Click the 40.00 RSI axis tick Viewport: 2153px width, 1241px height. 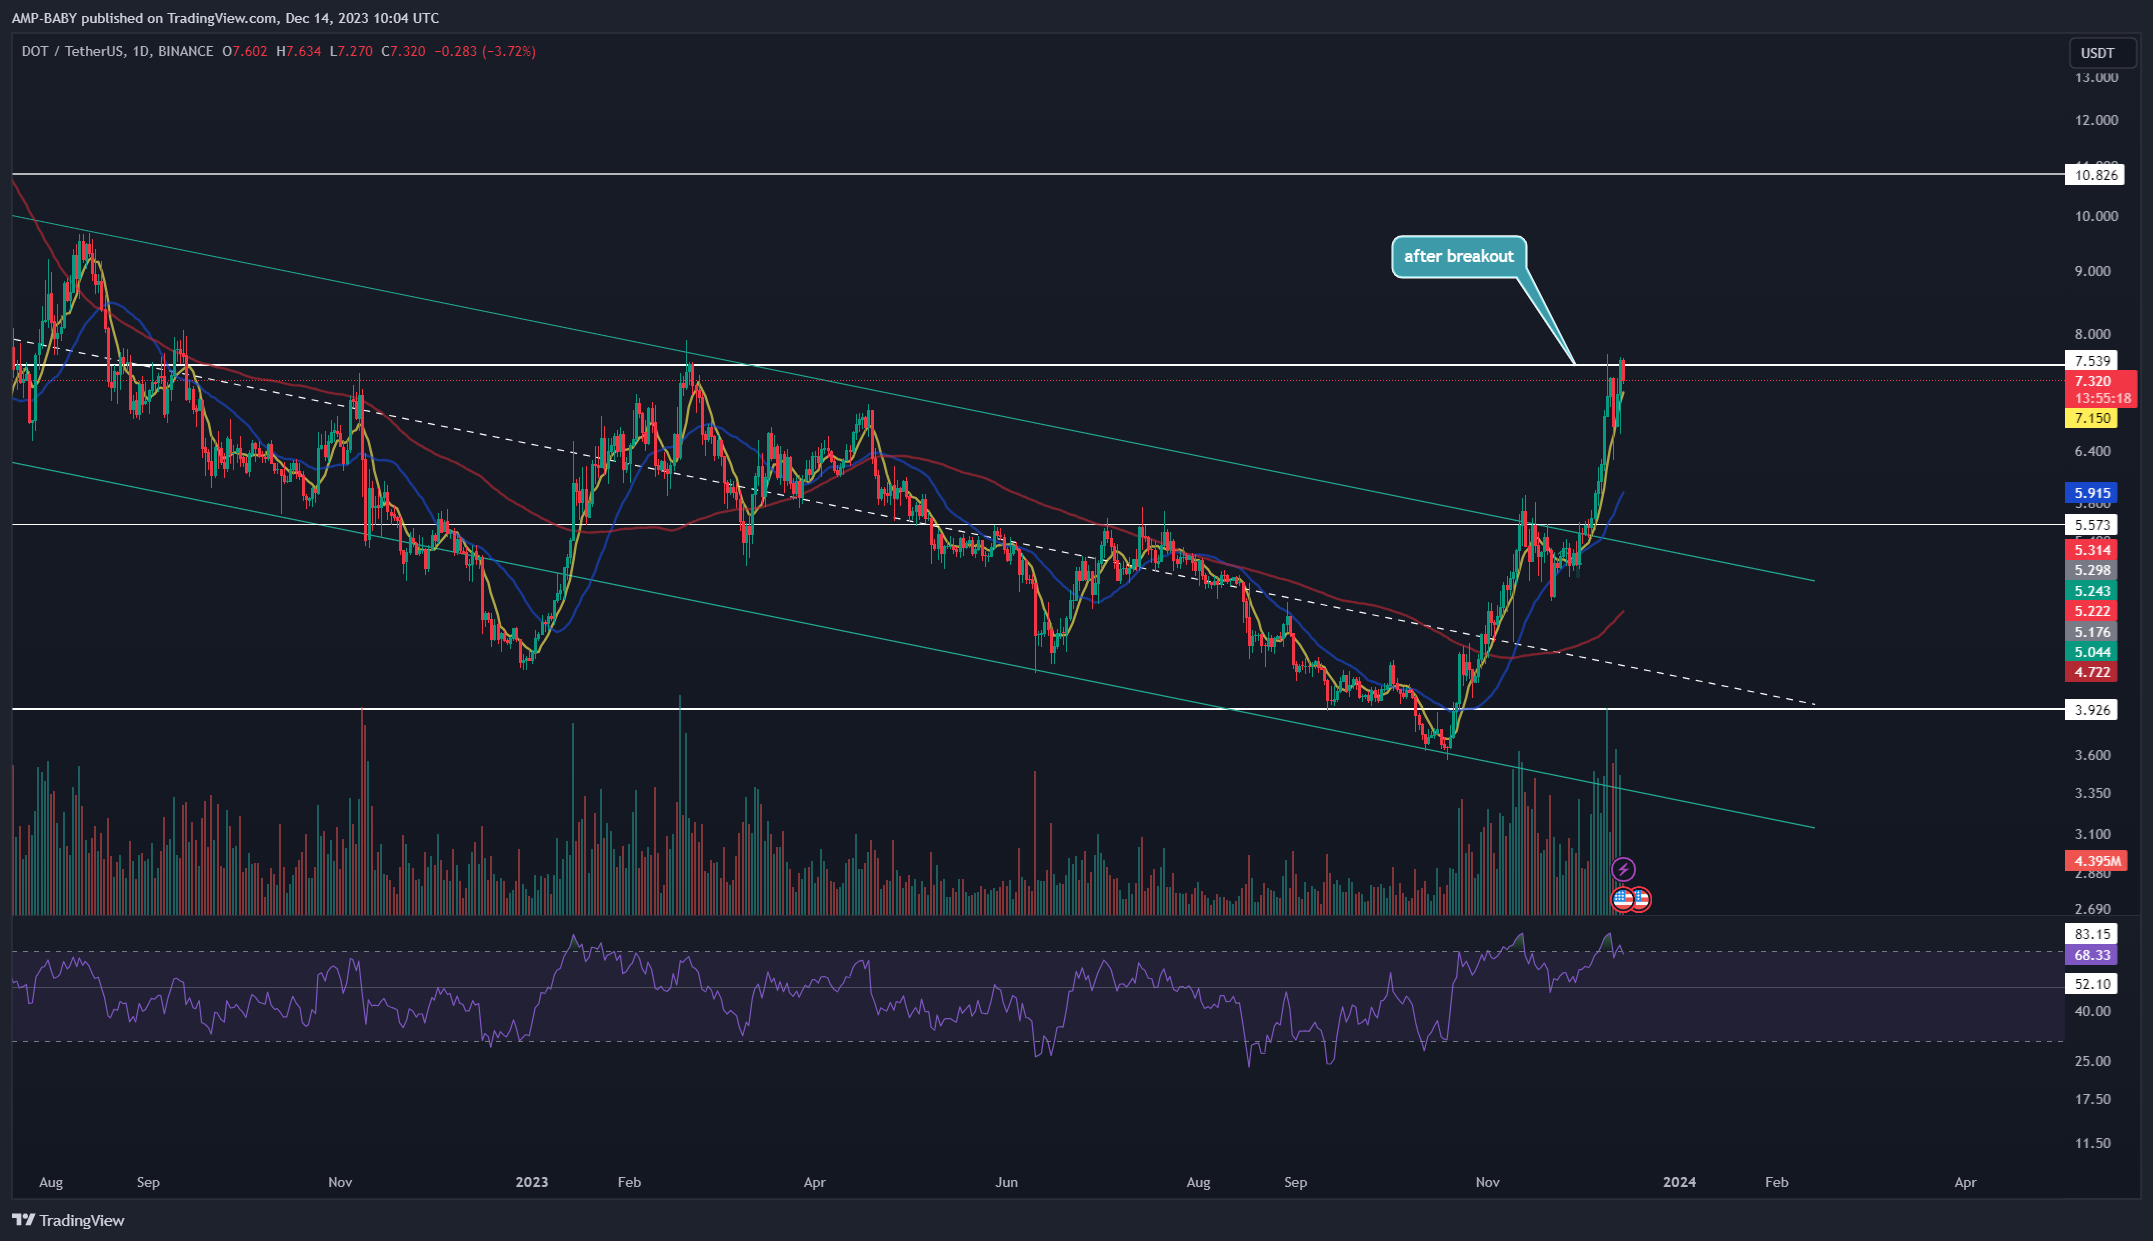tap(2093, 1011)
